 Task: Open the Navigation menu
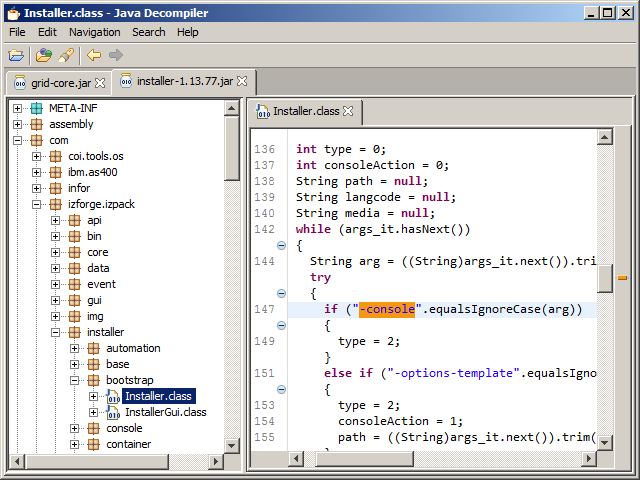coord(94,32)
